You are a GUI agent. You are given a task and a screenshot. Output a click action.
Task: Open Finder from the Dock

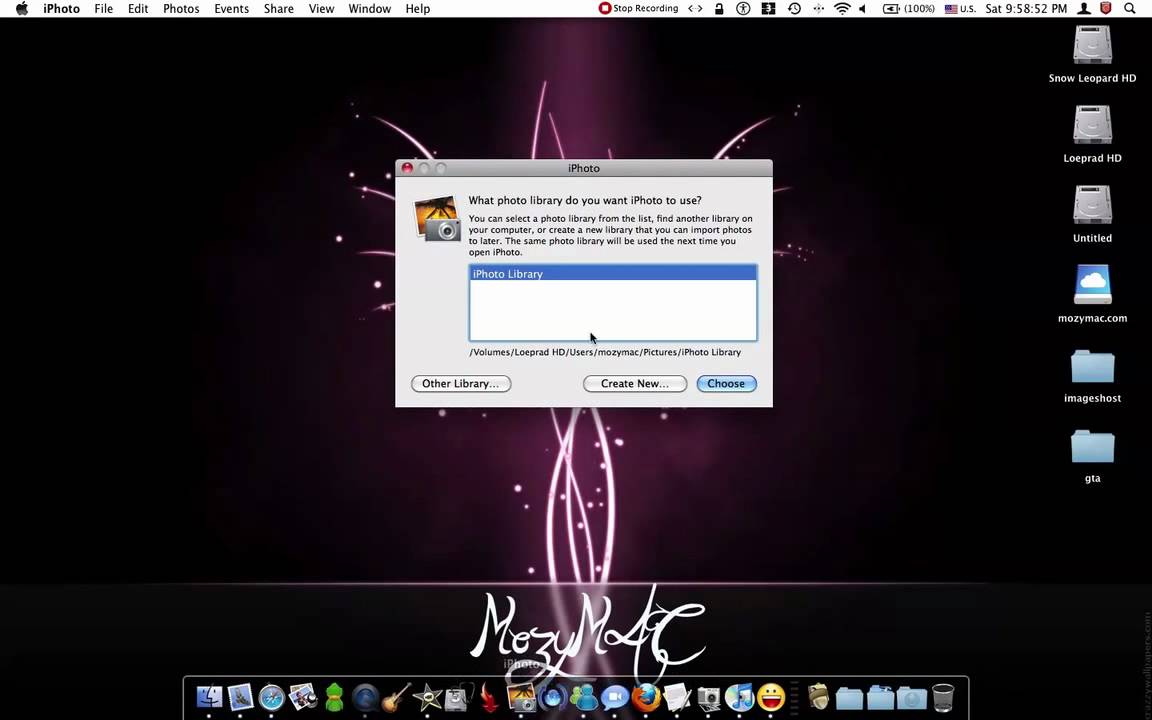tap(209, 696)
